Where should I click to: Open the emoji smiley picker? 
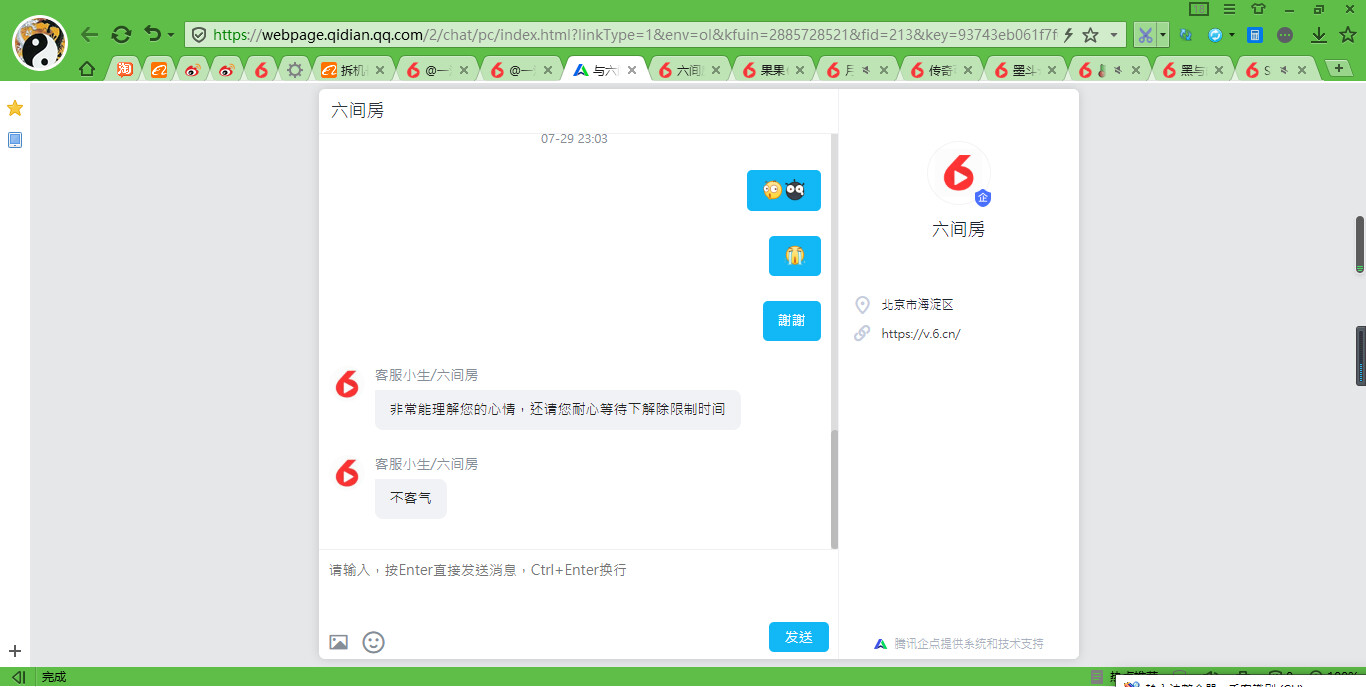373,642
